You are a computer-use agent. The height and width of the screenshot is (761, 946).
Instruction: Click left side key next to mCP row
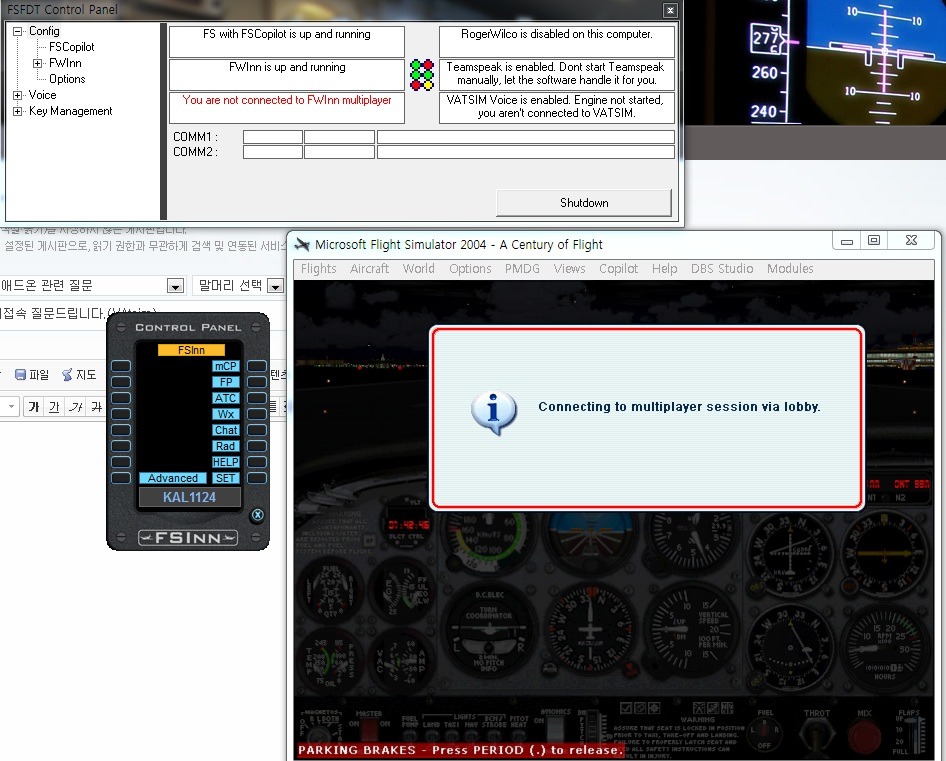pyautogui.click(x=121, y=366)
